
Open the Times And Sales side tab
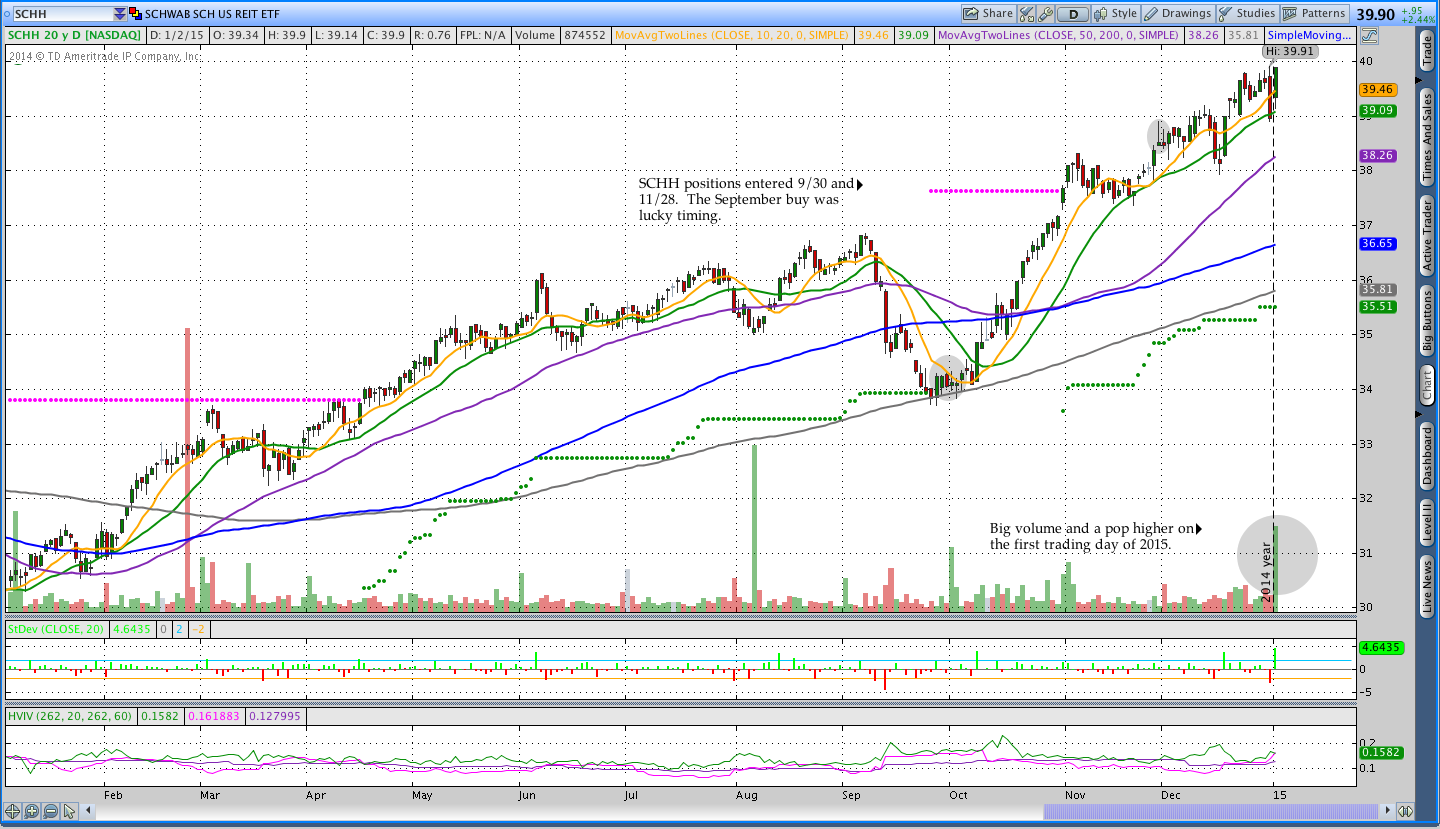[x=1427, y=136]
